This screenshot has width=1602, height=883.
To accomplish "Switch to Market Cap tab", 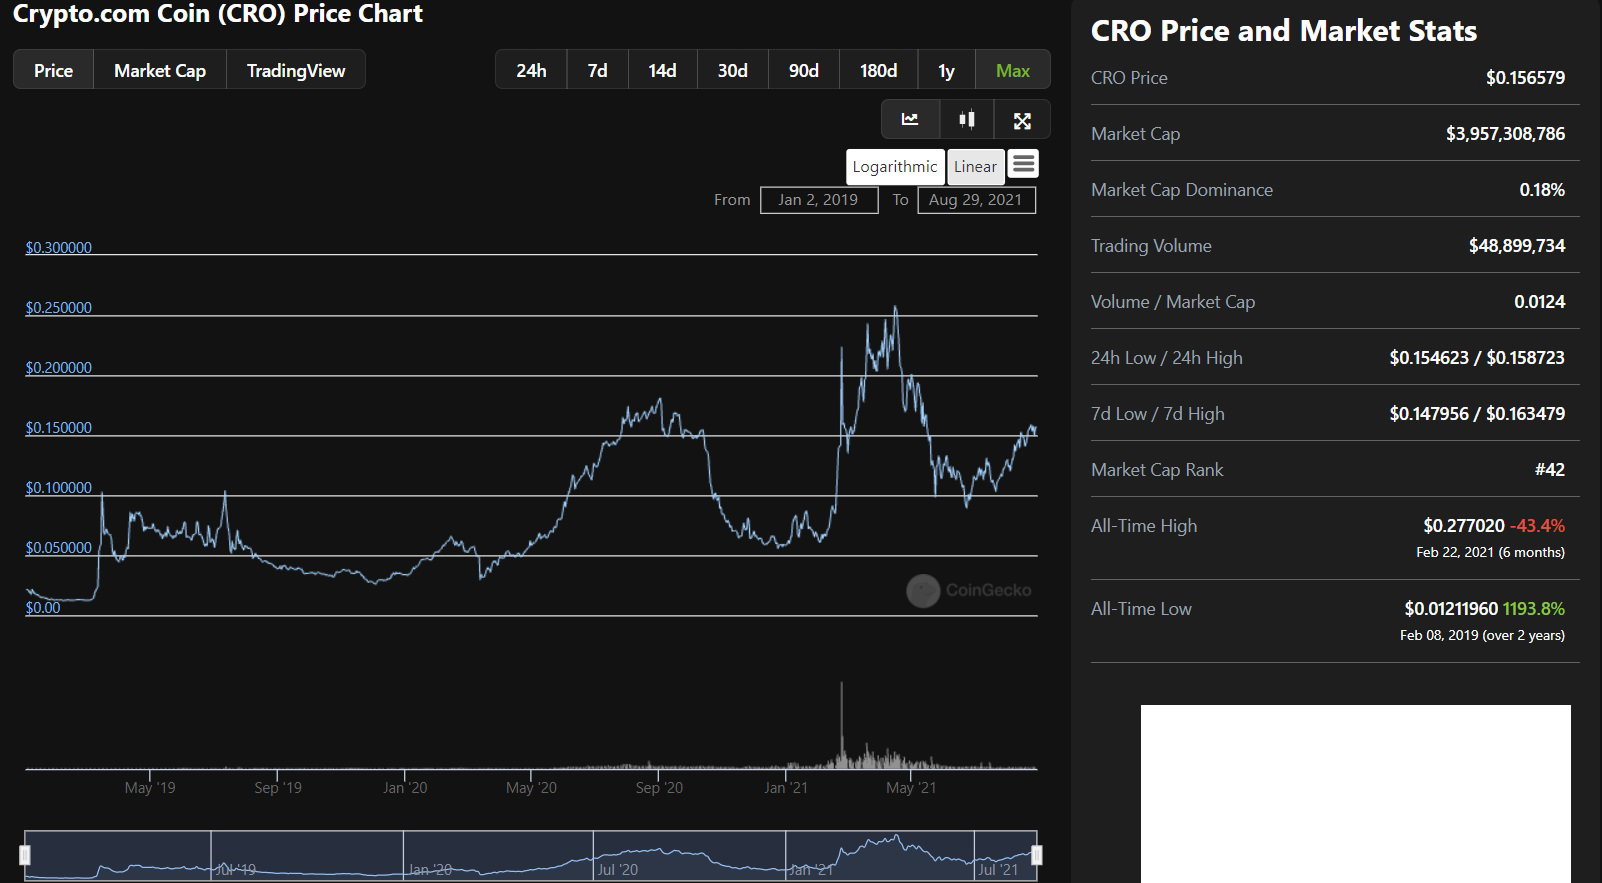I will point(160,70).
